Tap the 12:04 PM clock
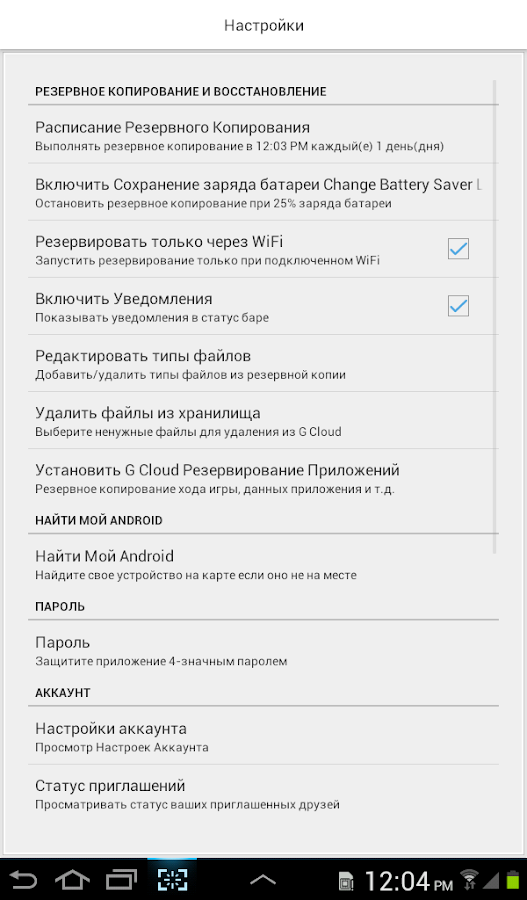This screenshot has height=900, width=527. pyautogui.click(x=409, y=880)
